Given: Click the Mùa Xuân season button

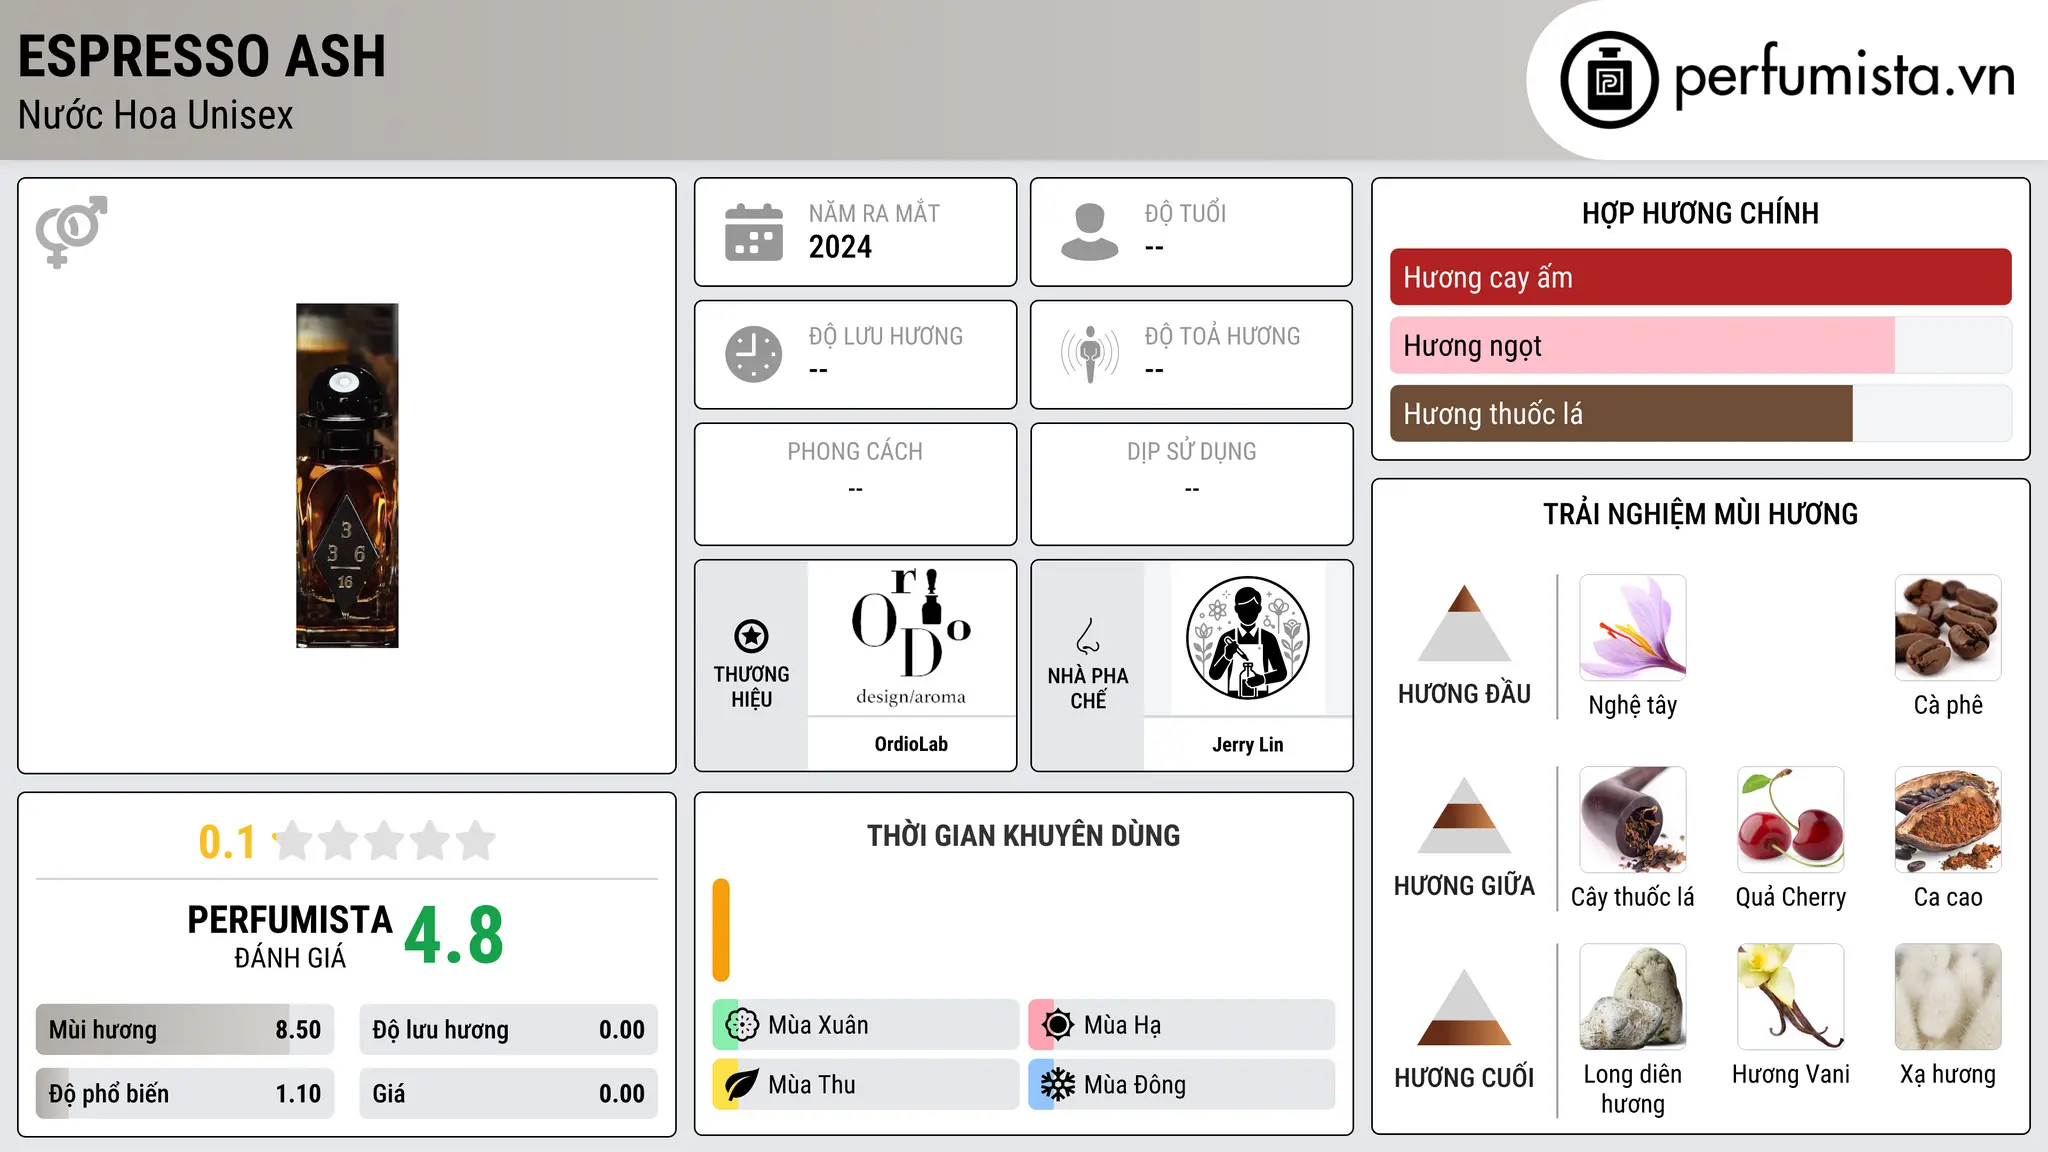Looking at the screenshot, I should (x=866, y=1025).
